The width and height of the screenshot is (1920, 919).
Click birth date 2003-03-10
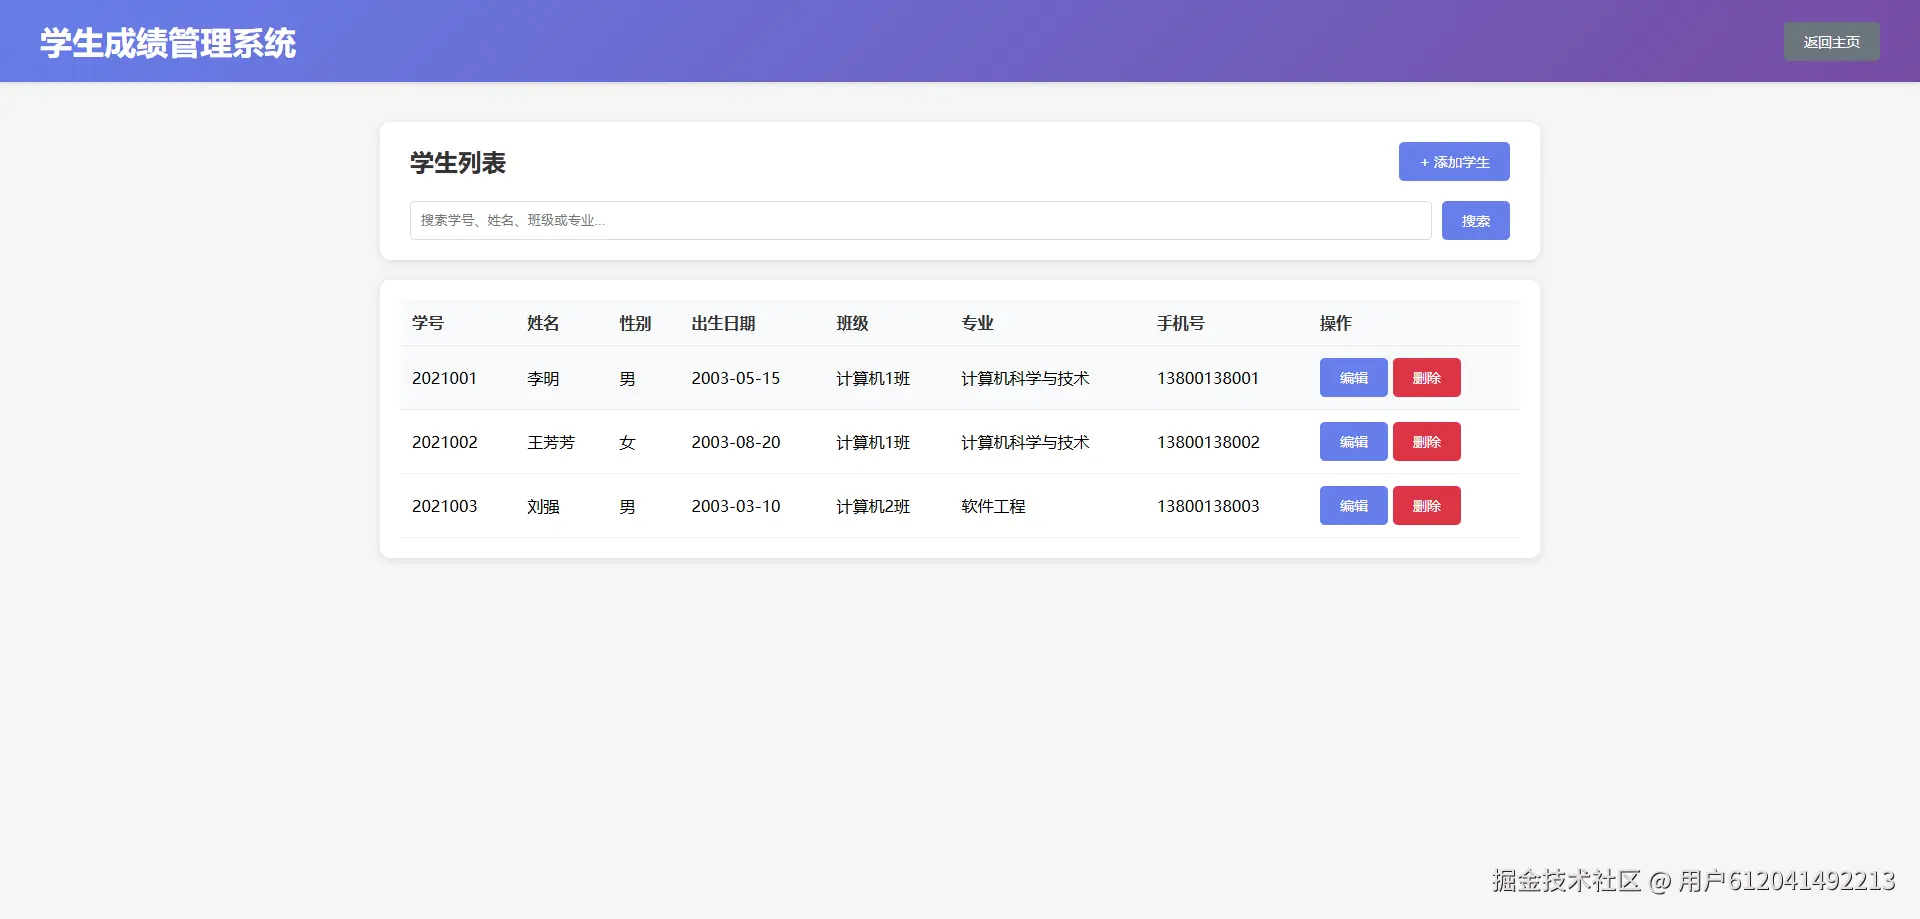coord(736,506)
